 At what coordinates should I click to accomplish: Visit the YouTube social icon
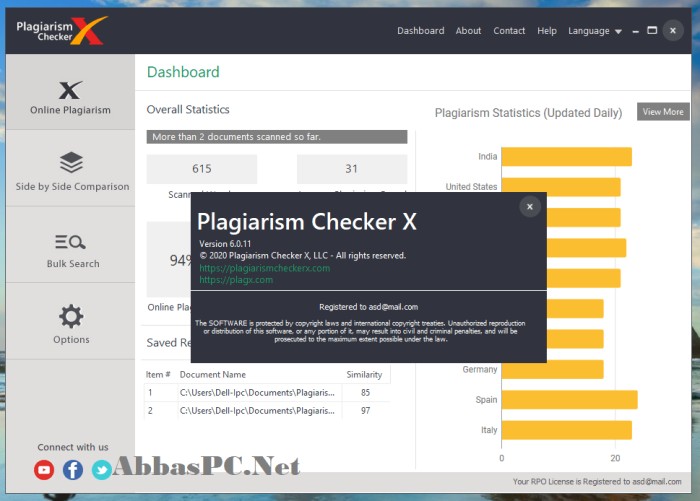pos(44,470)
